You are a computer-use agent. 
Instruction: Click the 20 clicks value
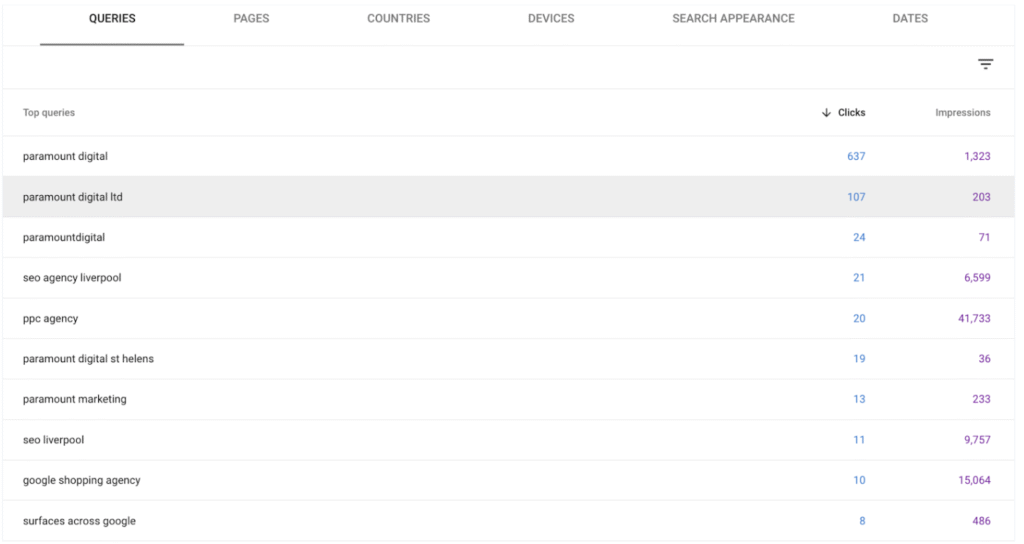pos(859,318)
